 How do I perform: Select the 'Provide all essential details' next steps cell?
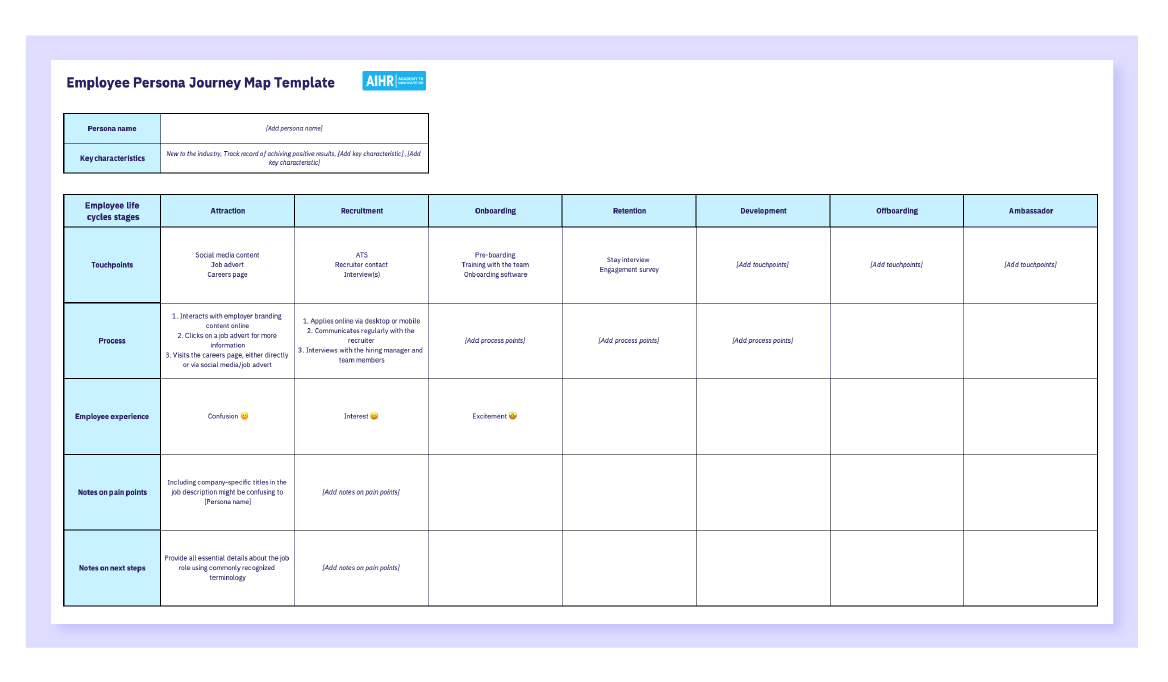pyautogui.click(x=227, y=568)
